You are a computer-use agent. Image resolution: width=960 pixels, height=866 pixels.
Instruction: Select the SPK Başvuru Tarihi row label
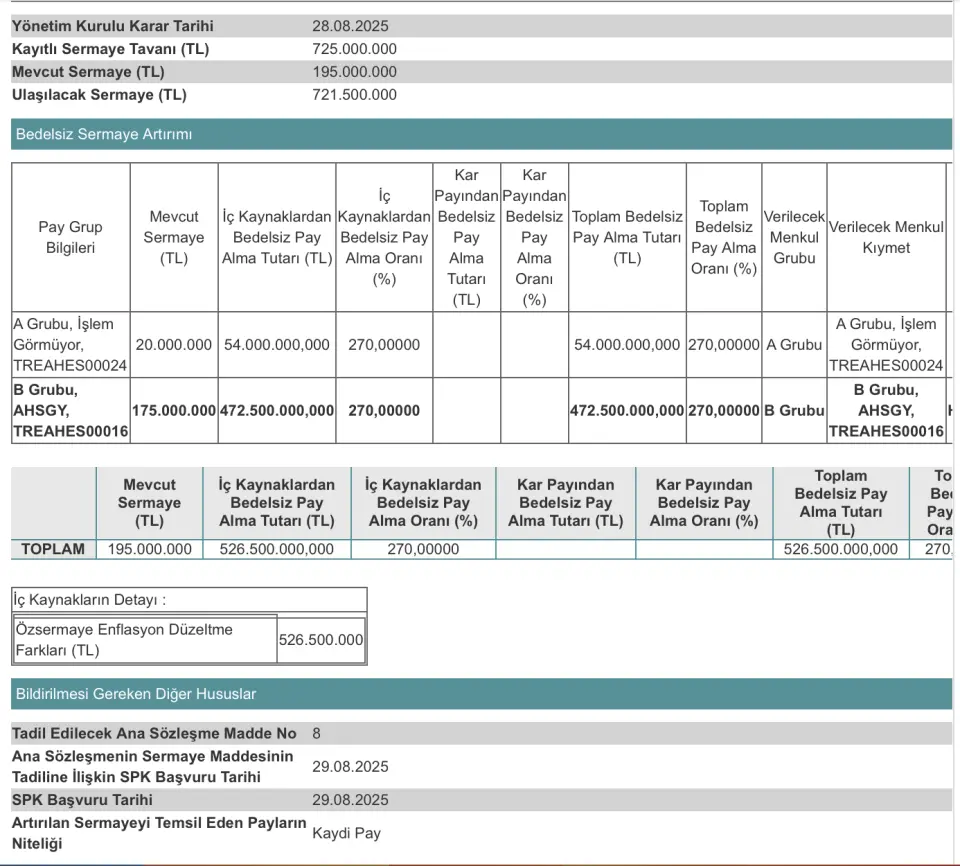pos(82,800)
